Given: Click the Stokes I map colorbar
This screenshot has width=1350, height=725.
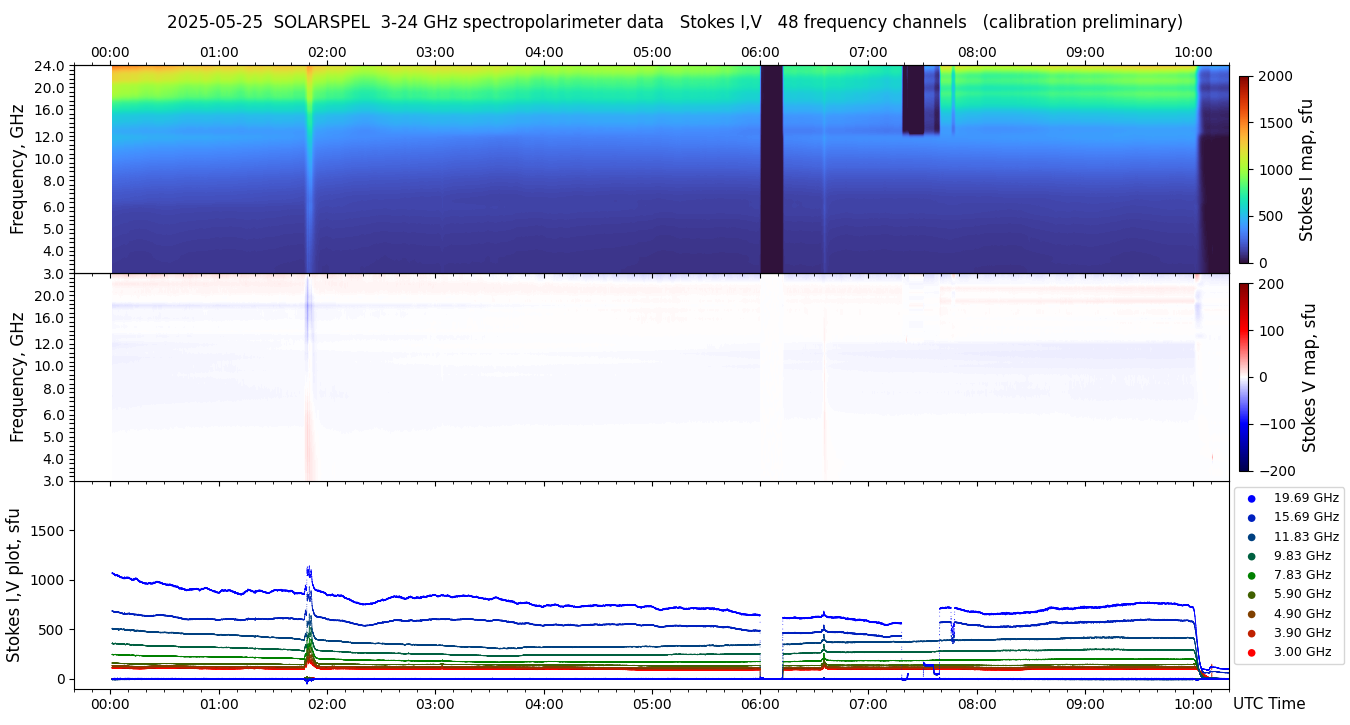Looking at the screenshot, I should point(1244,169).
